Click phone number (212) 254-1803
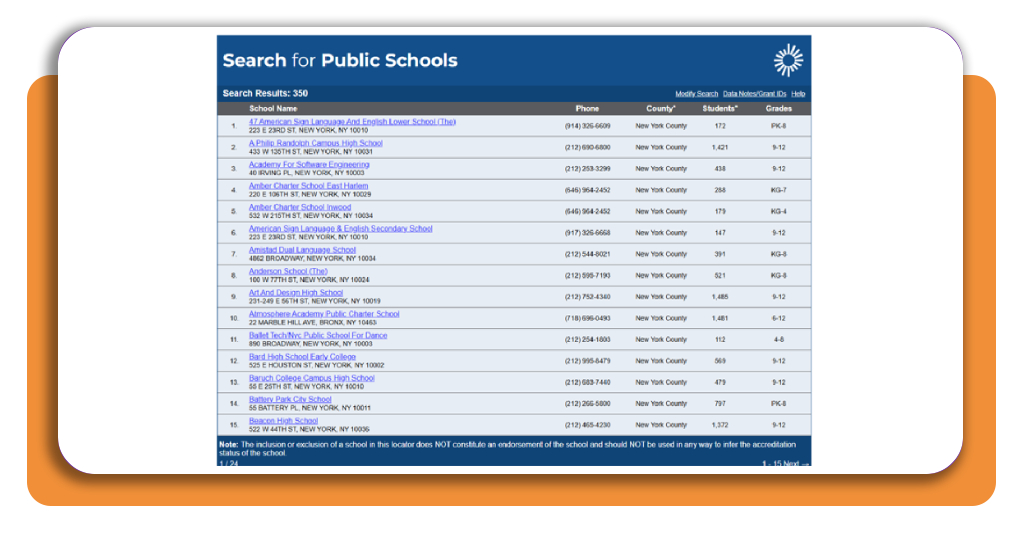This screenshot has width=1024, height=536. pos(588,339)
